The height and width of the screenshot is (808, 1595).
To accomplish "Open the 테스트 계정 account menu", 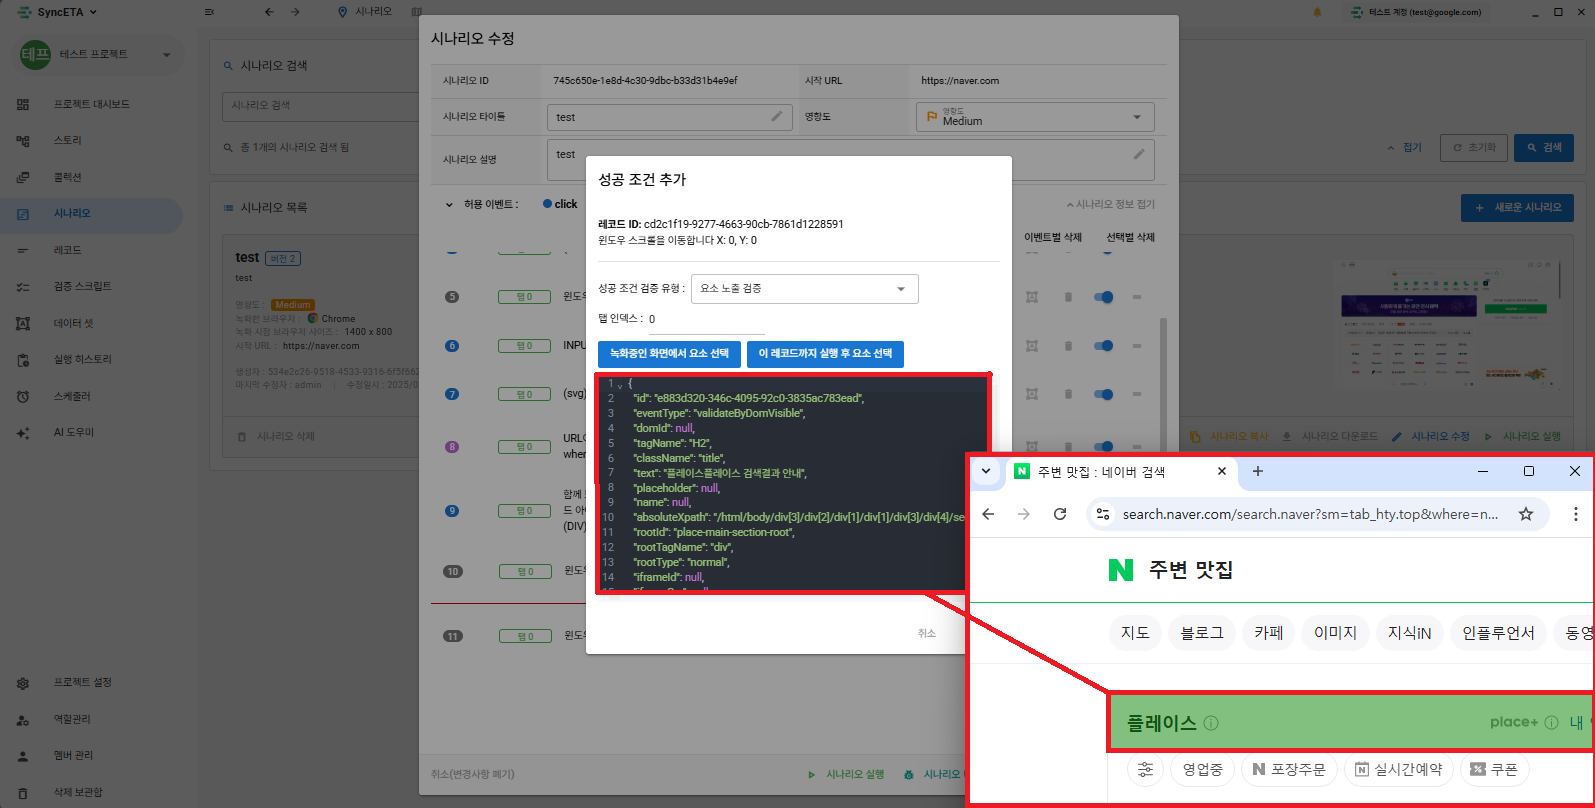I will point(1416,12).
